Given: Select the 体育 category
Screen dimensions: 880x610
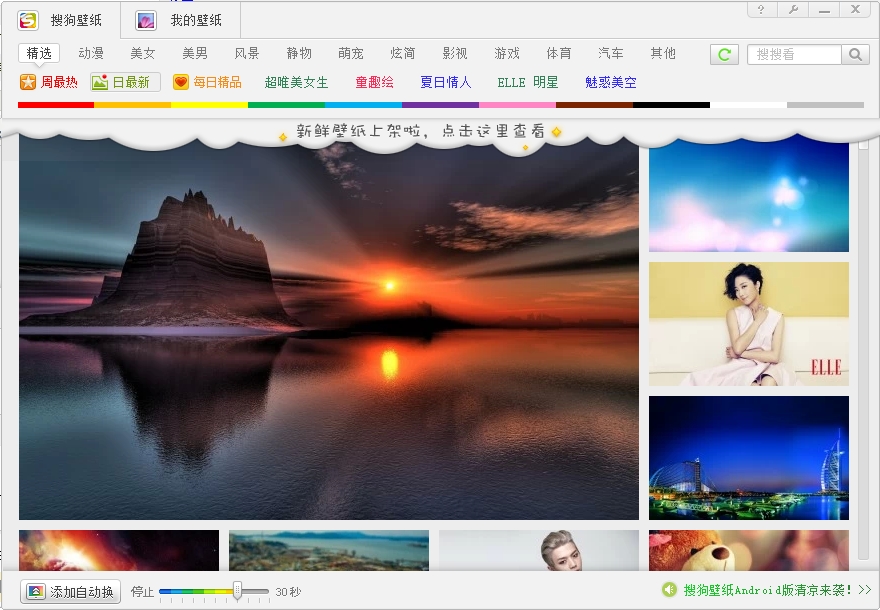Looking at the screenshot, I should pos(558,53).
